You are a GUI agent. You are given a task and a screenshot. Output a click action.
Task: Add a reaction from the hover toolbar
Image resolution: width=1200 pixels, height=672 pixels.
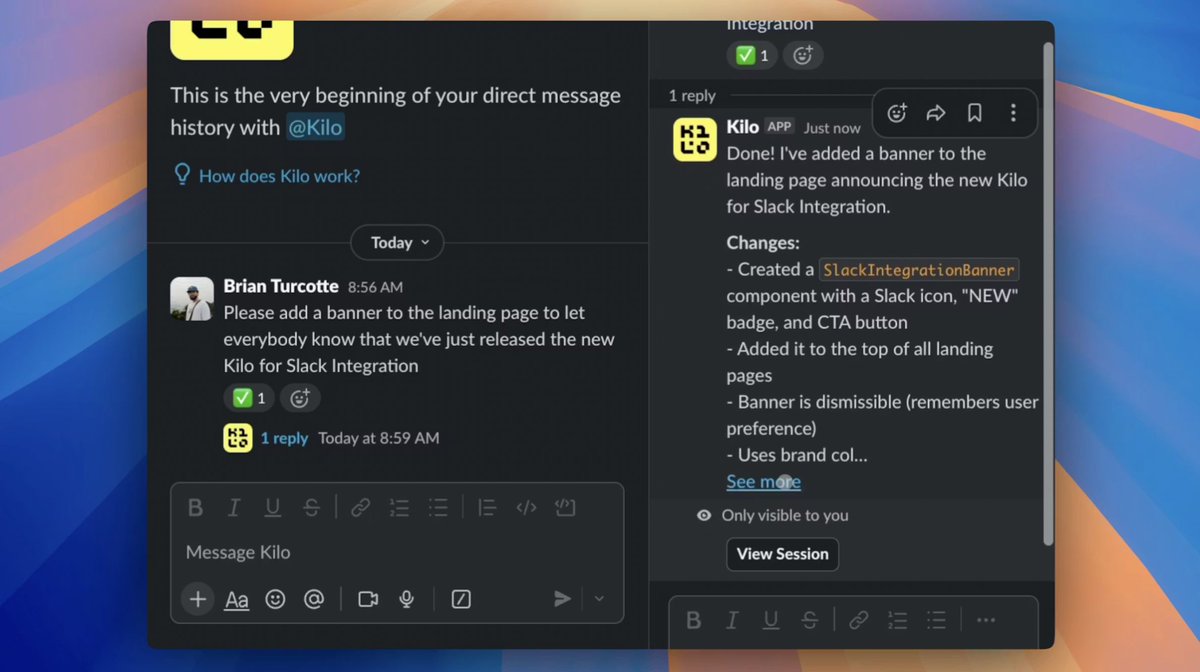tap(897, 113)
